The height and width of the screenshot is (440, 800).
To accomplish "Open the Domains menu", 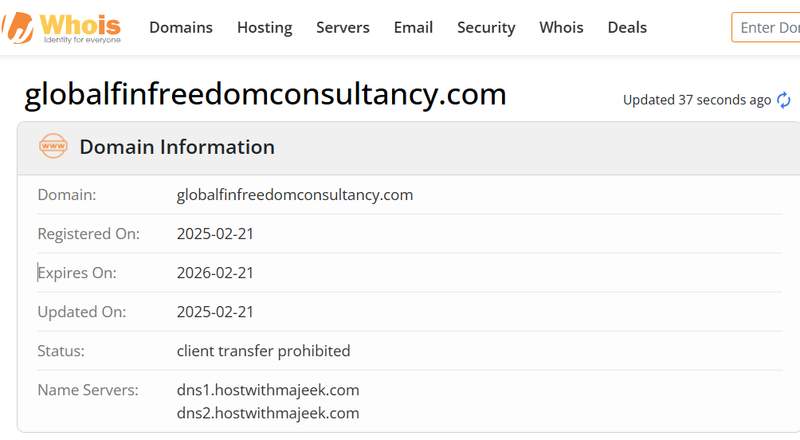I will click(181, 28).
